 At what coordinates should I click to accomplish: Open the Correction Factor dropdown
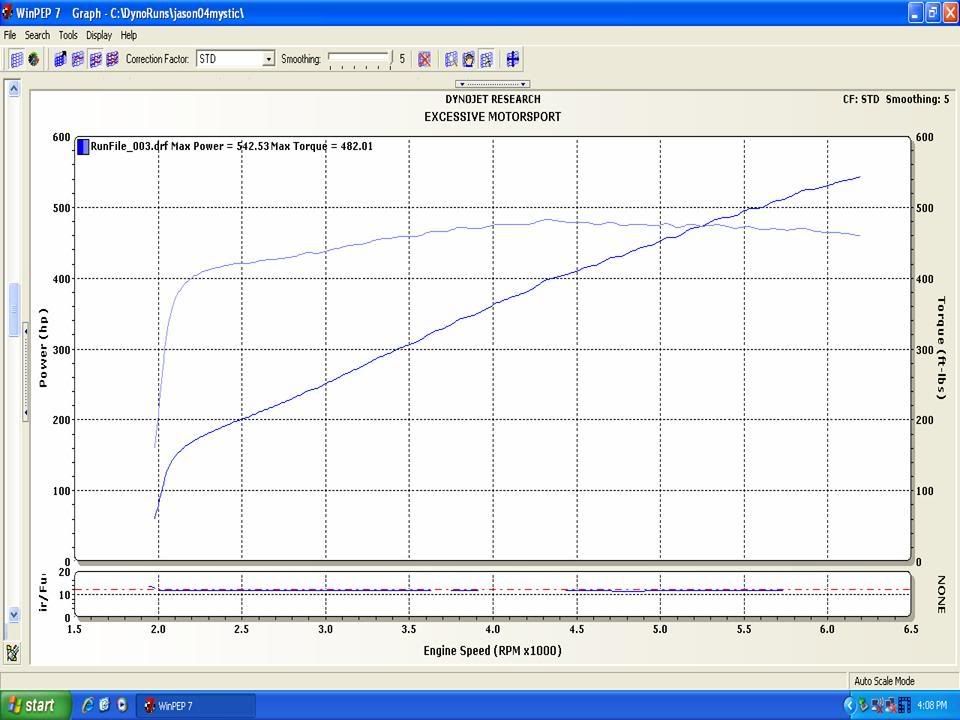[x=268, y=59]
